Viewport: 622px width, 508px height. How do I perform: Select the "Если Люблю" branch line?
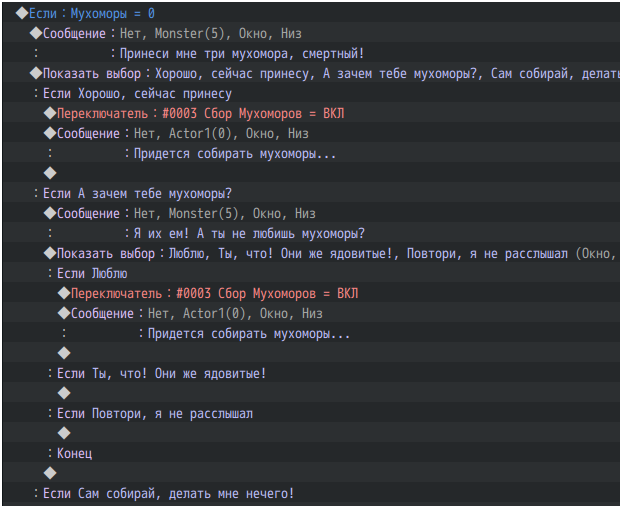point(92,273)
